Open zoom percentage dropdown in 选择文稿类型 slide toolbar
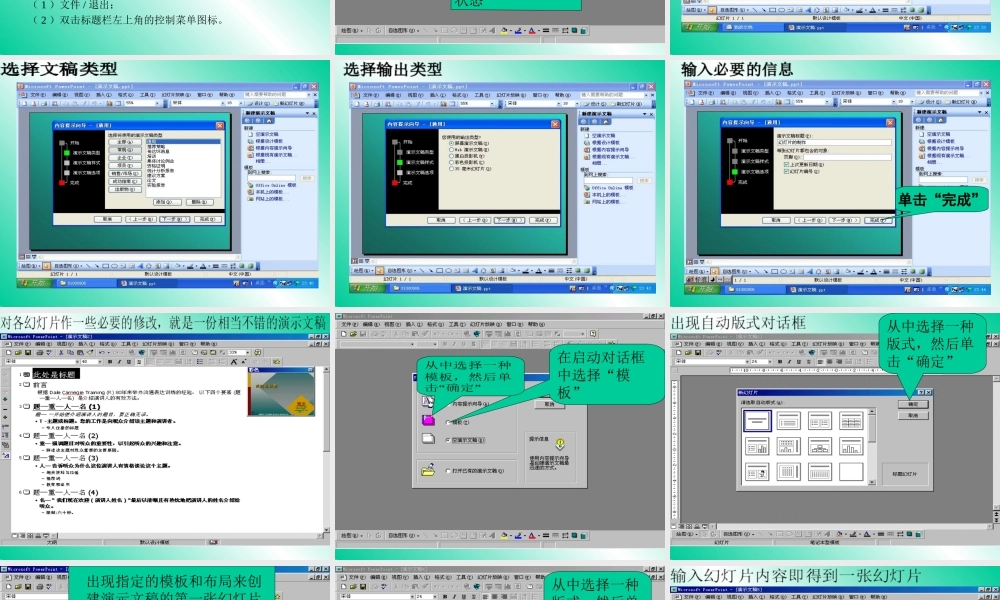This screenshot has width=1000, height=600. click(x=157, y=103)
